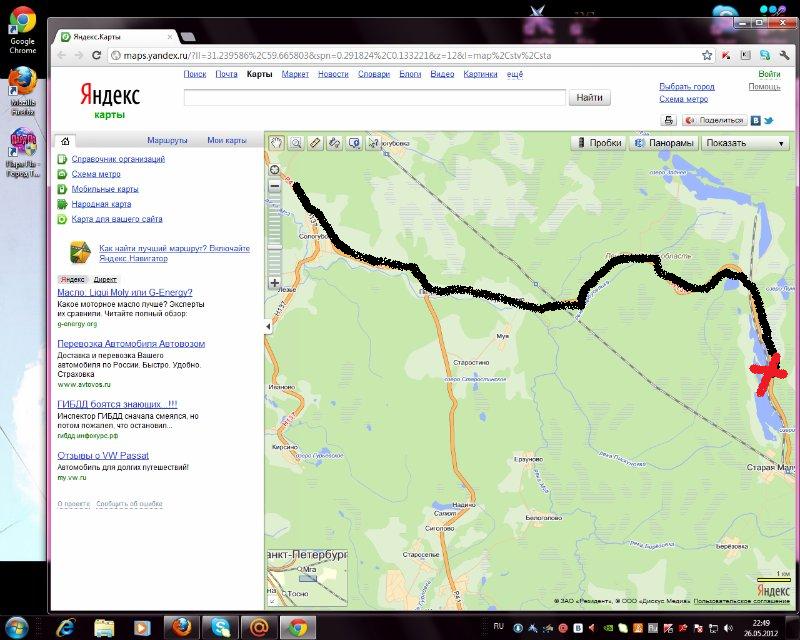The width and height of the screenshot is (800, 640).
Task: Select the magnifier zoom tool on map
Action: 296,143
